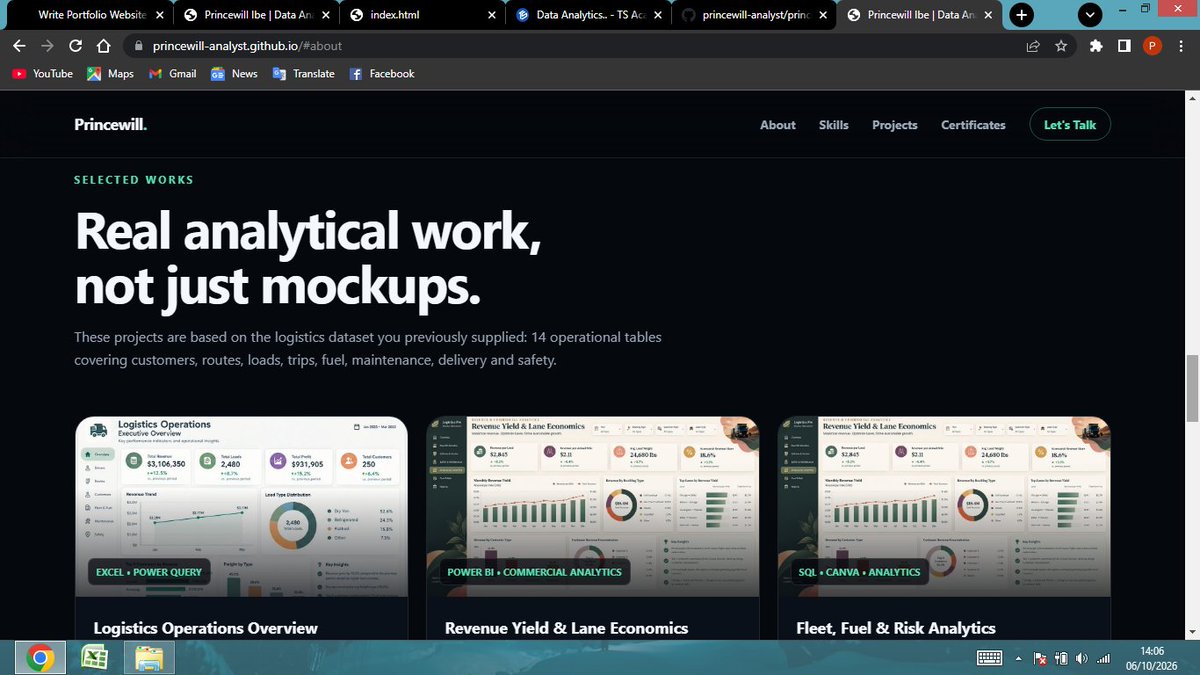Toggle the browser side panel

pyautogui.click(x=1124, y=46)
